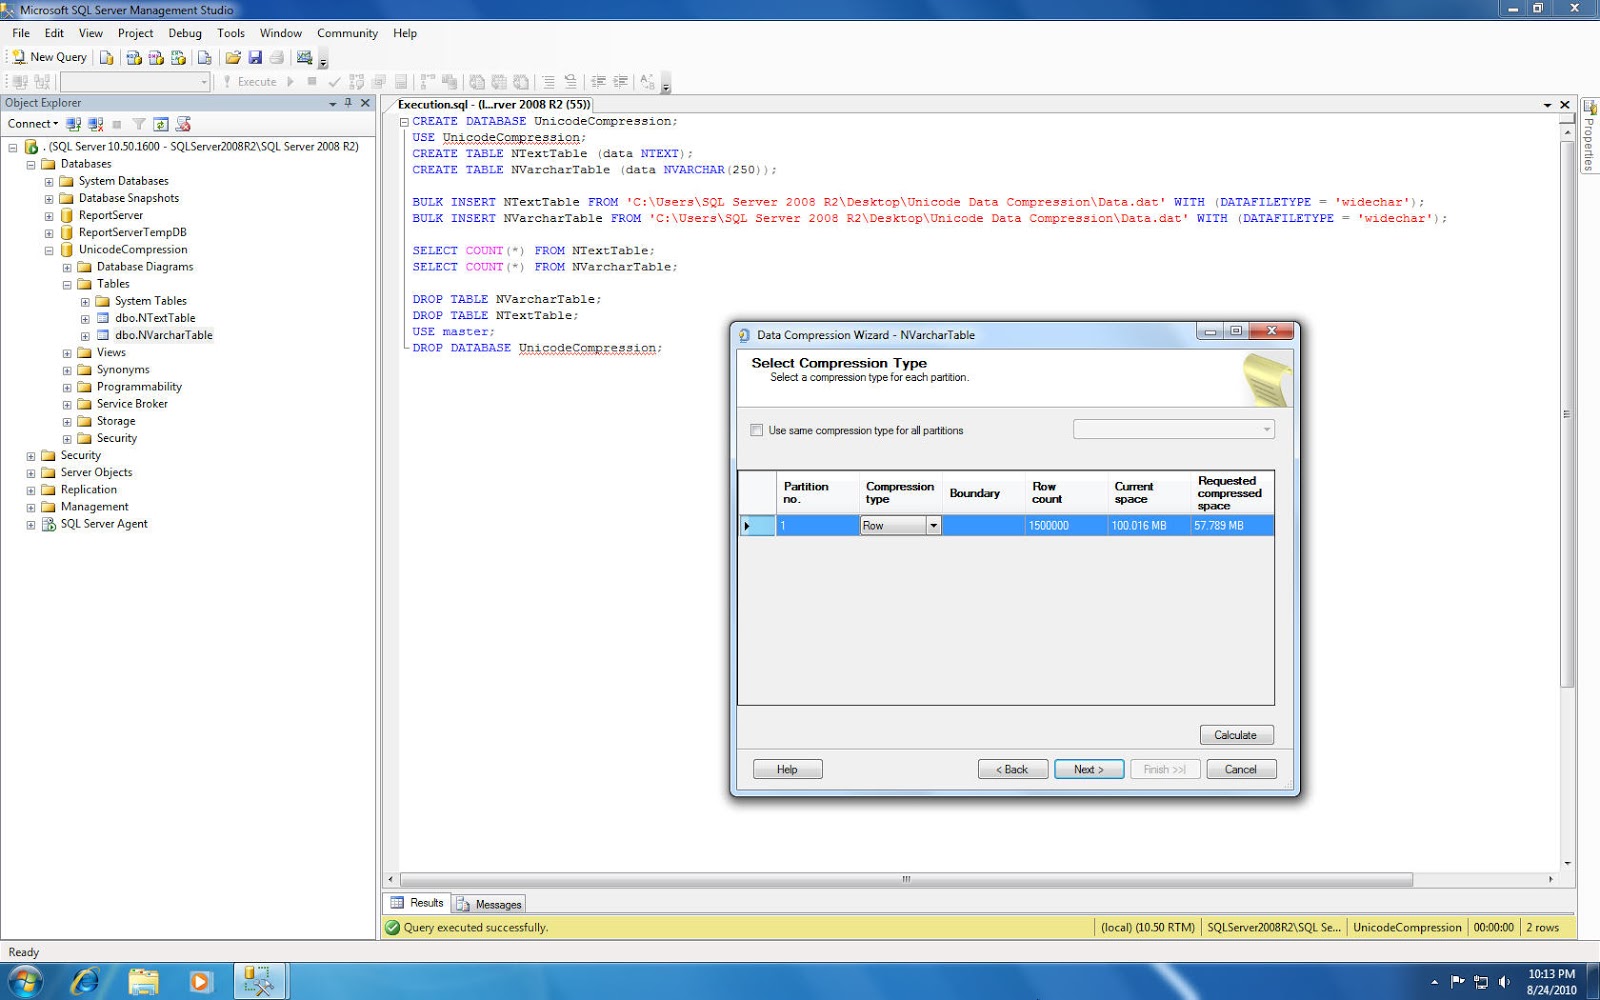Click the Calculate button
The image size is (1600, 1000).
1236,735
